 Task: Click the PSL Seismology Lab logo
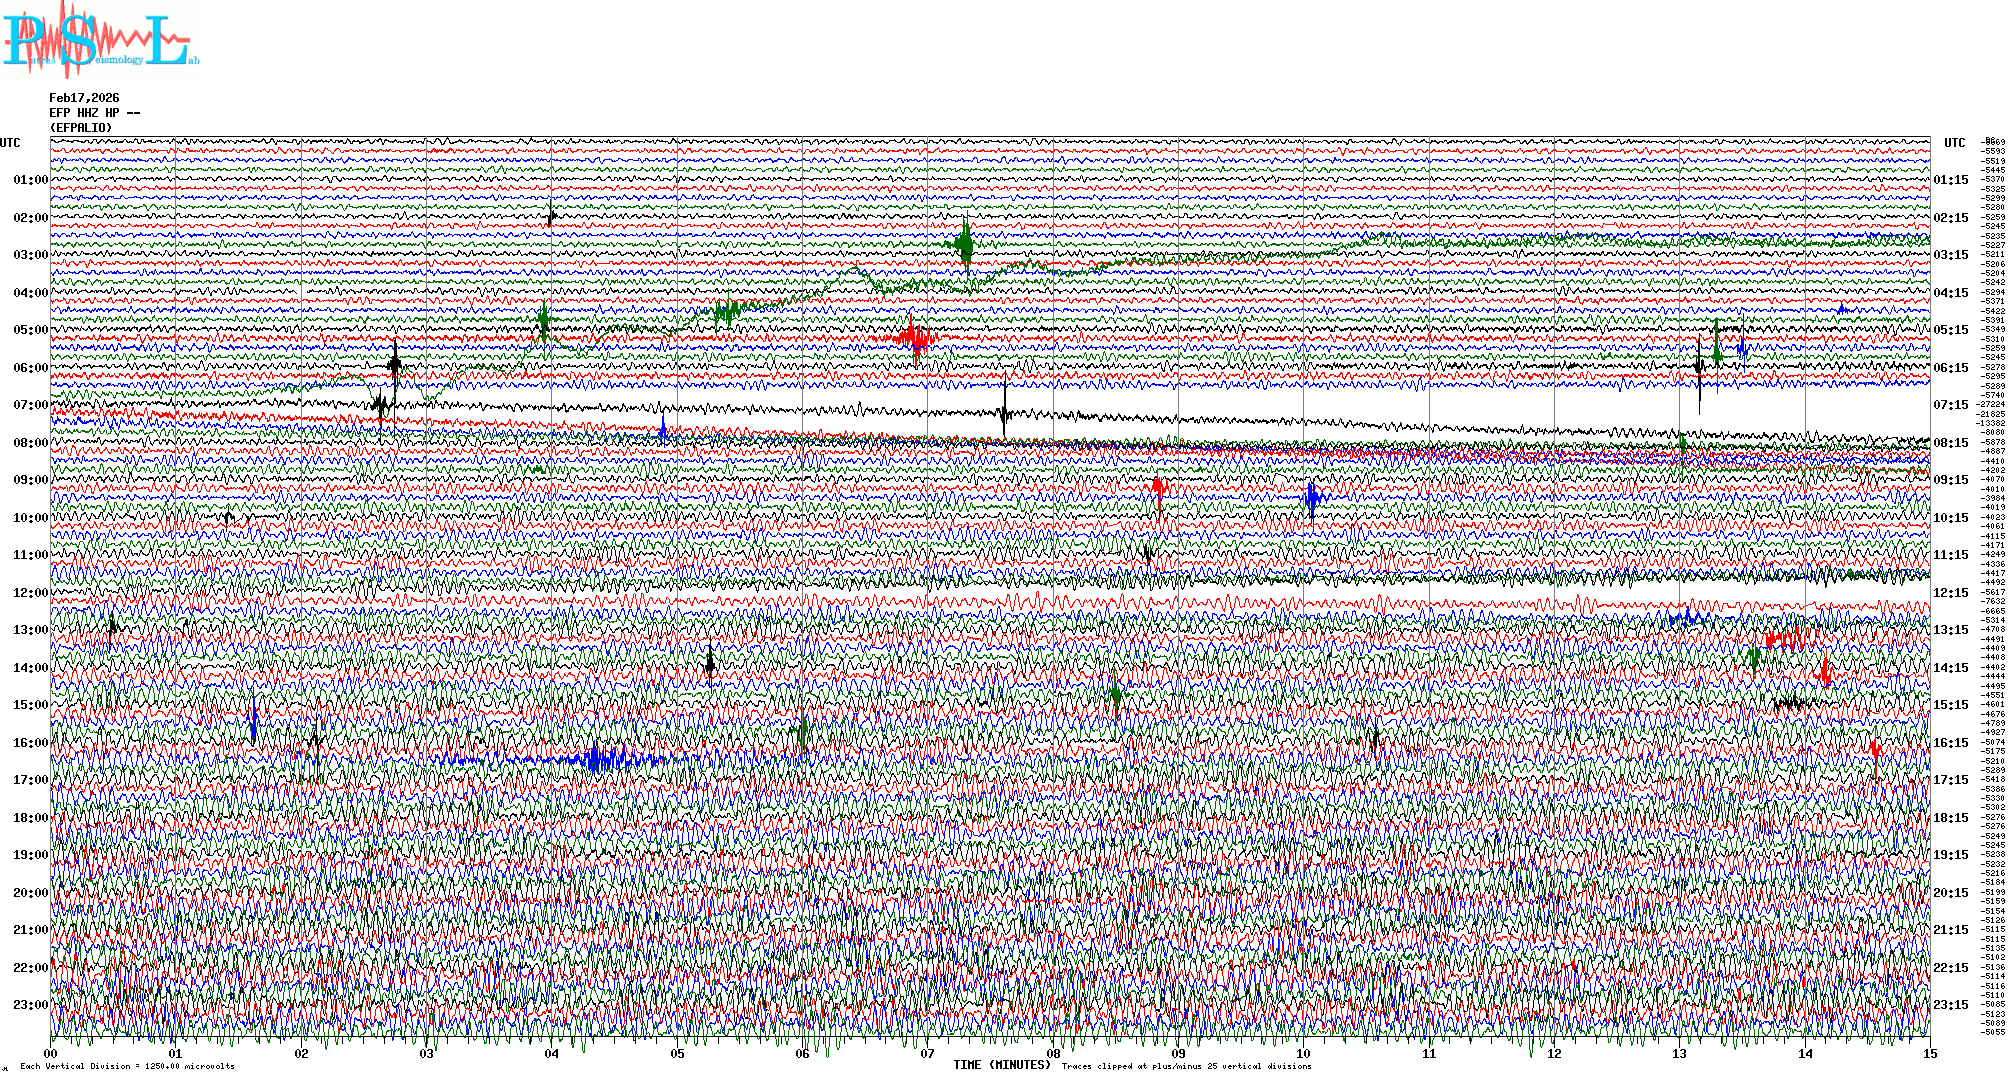coord(100,40)
